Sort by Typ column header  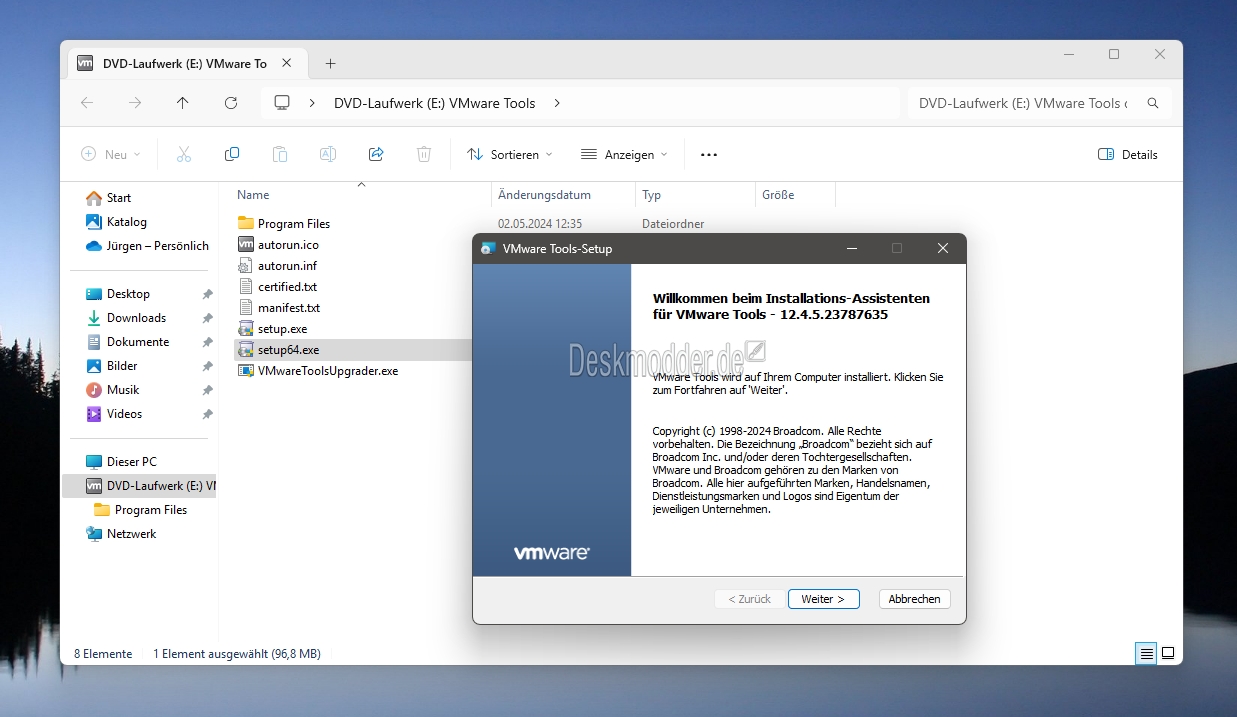click(651, 195)
